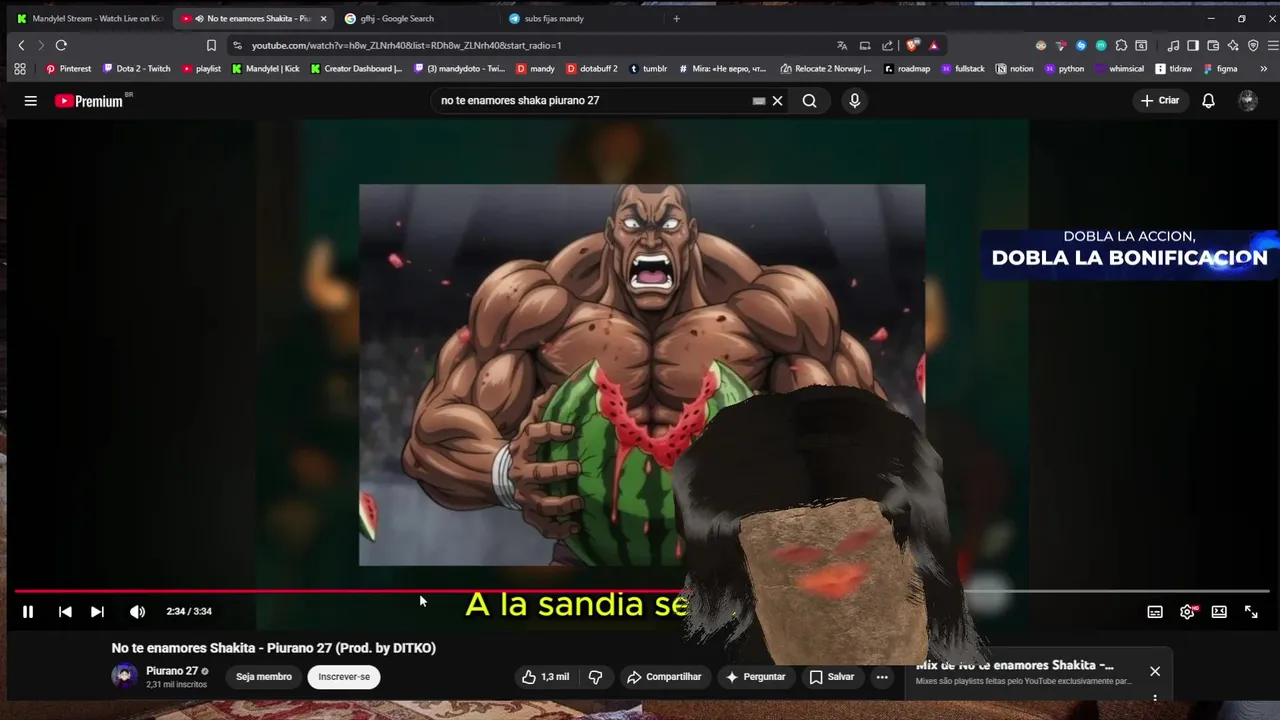Toggle theater mode view
Viewport: 1280px width, 720px height.
pos(1219,612)
